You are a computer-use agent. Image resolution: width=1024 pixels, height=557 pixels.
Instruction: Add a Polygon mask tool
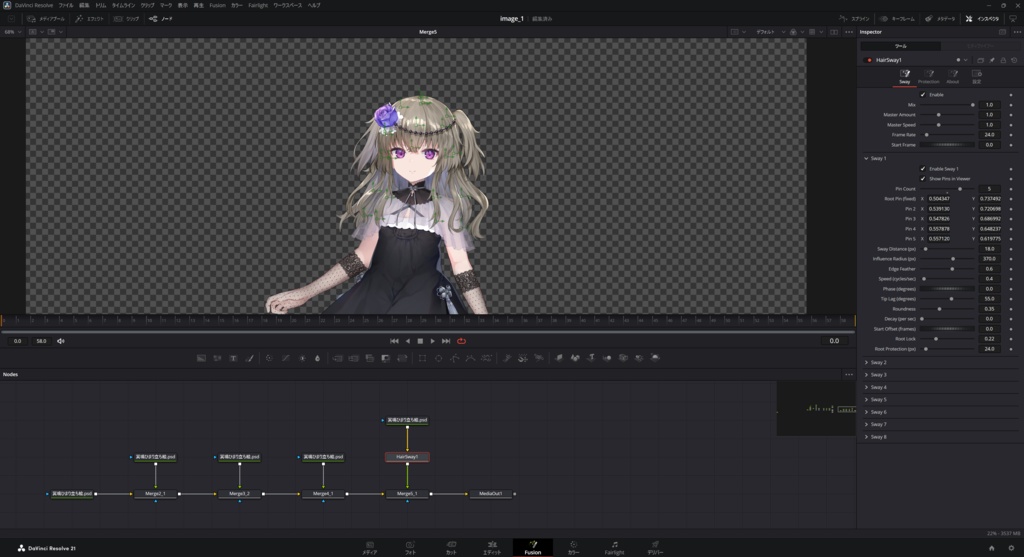(x=455, y=358)
